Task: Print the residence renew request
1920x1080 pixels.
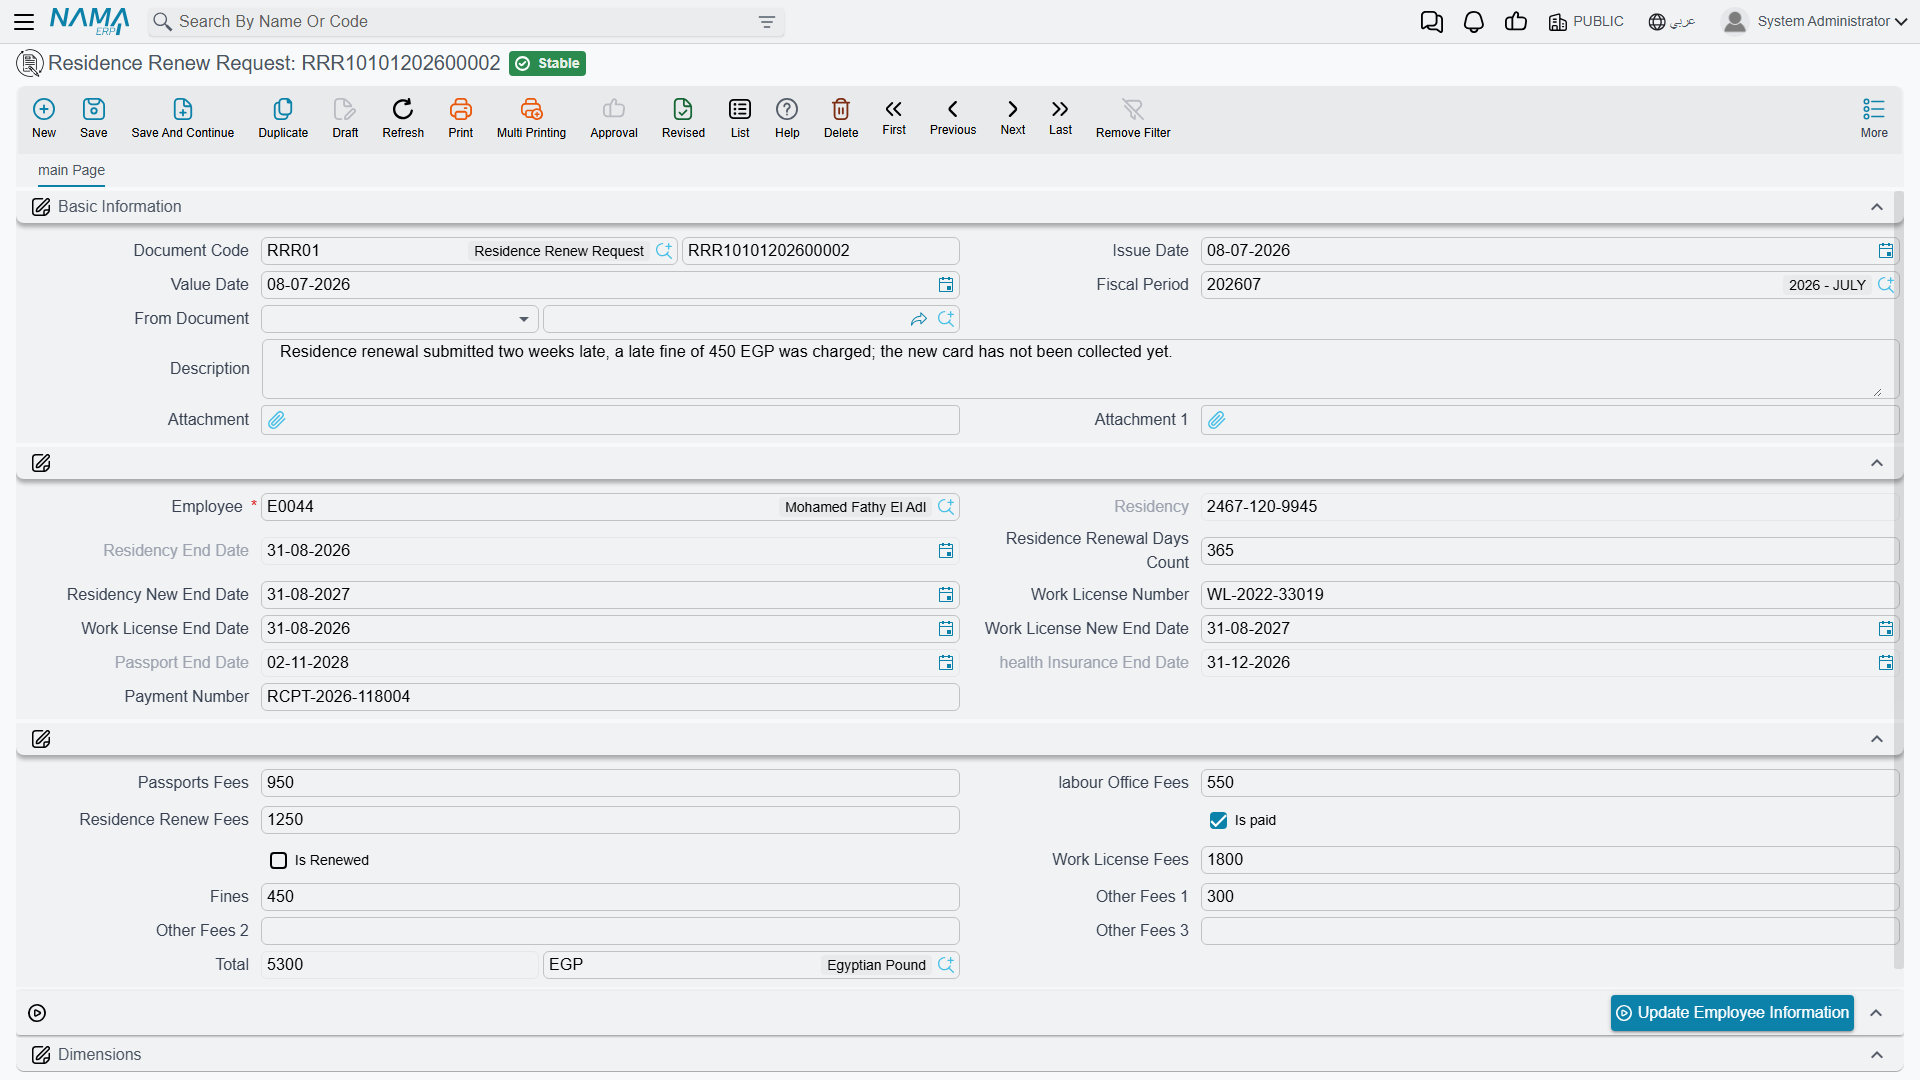Action: point(461,117)
